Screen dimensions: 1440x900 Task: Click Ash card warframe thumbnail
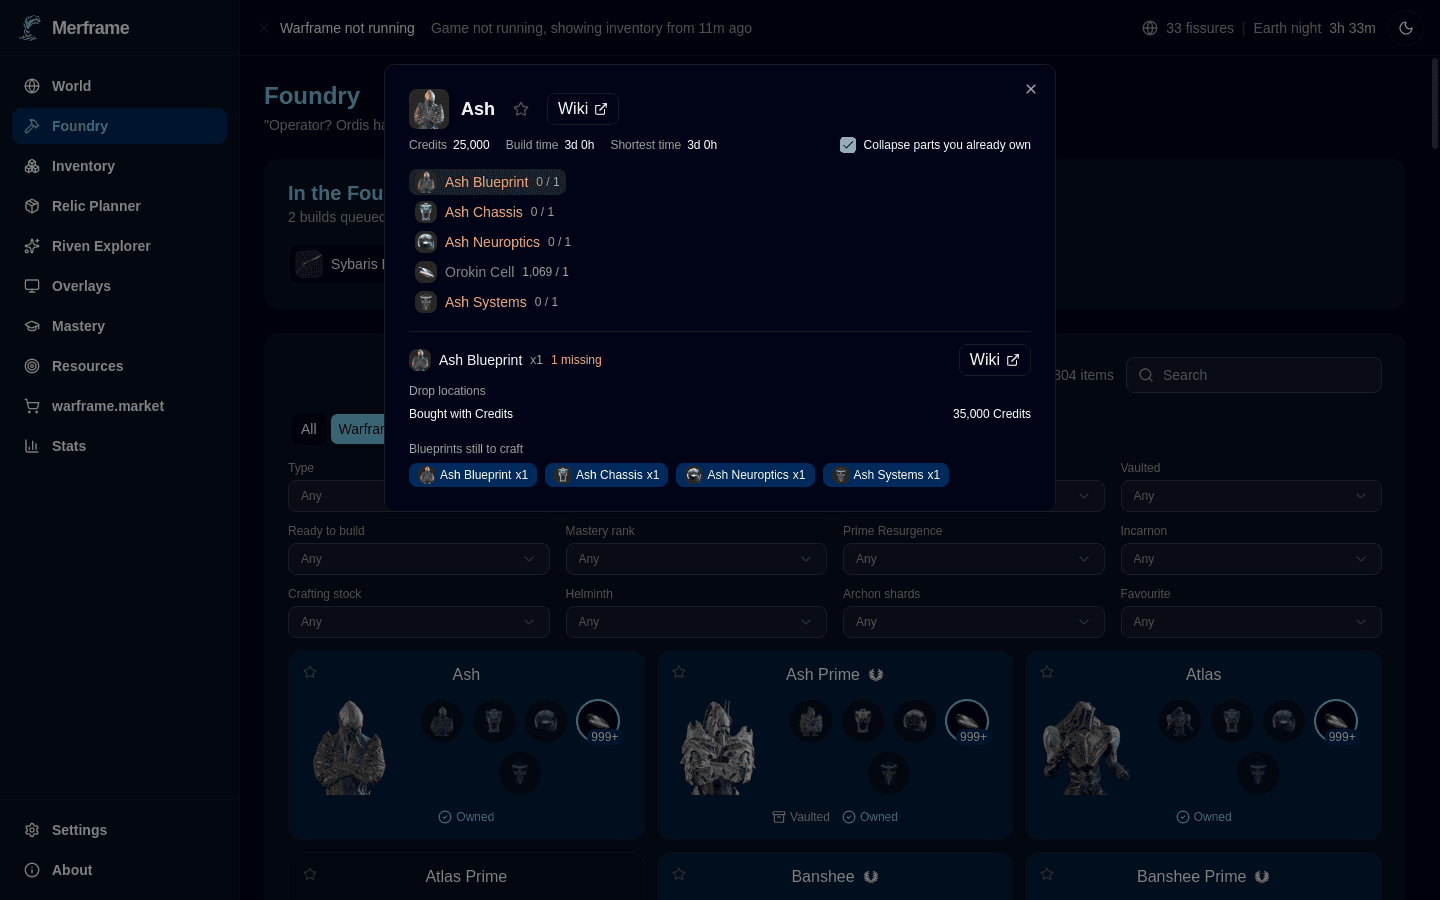tap(349, 747)
